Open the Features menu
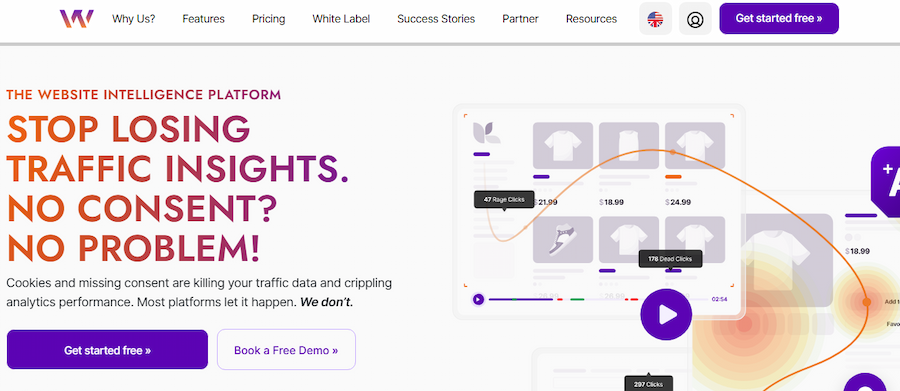The image size is (900, 391). [203, 19]
